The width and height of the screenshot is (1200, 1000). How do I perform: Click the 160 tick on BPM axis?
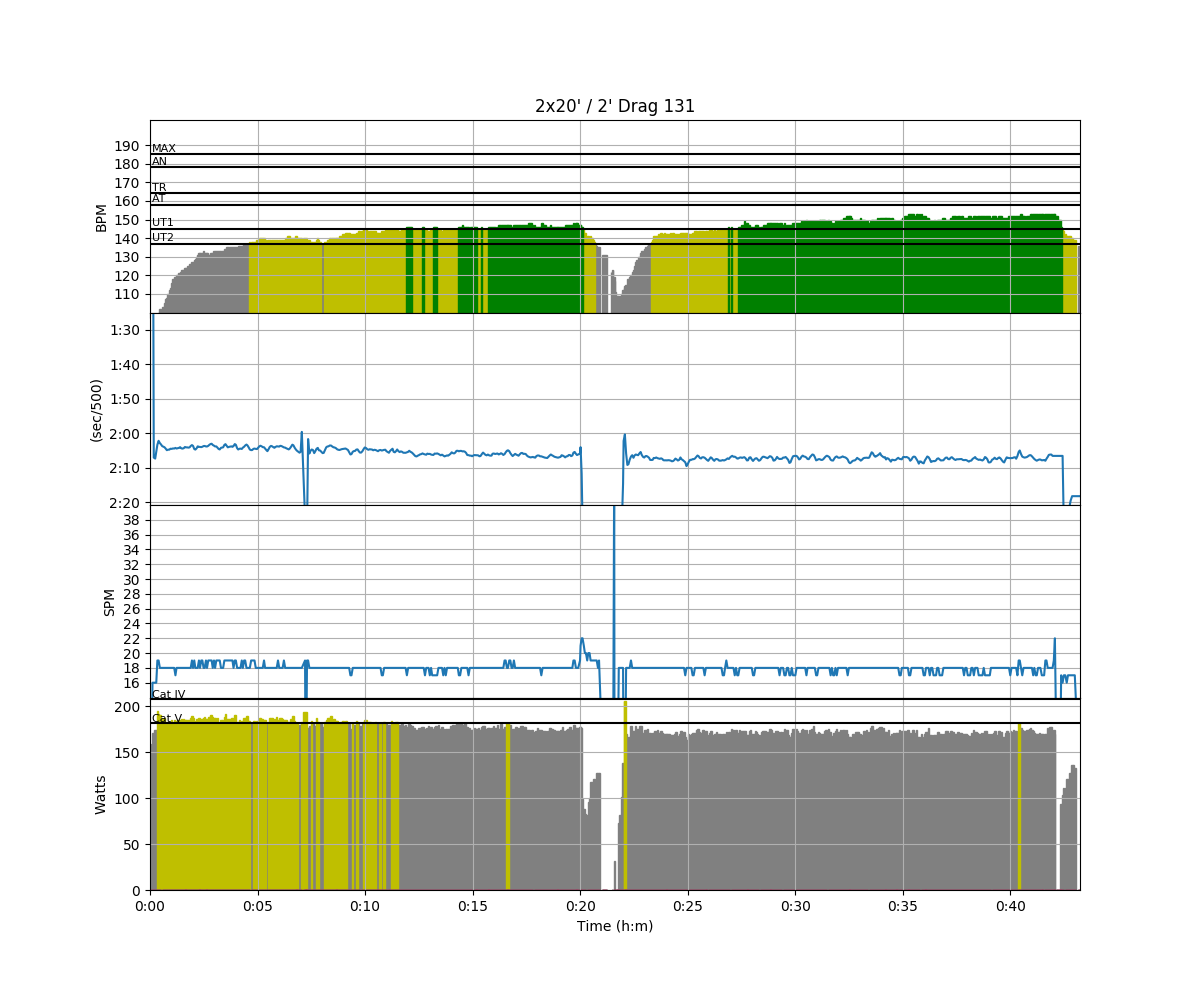127,202
